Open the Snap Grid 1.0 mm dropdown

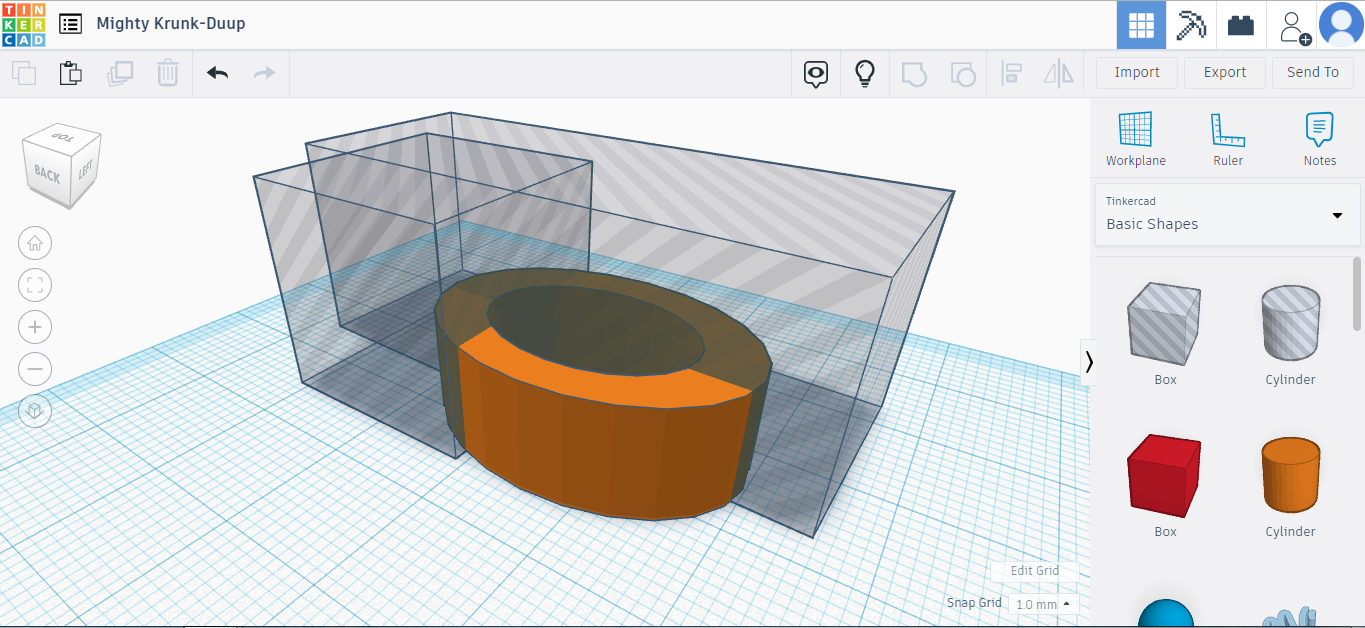[1043, 604]
